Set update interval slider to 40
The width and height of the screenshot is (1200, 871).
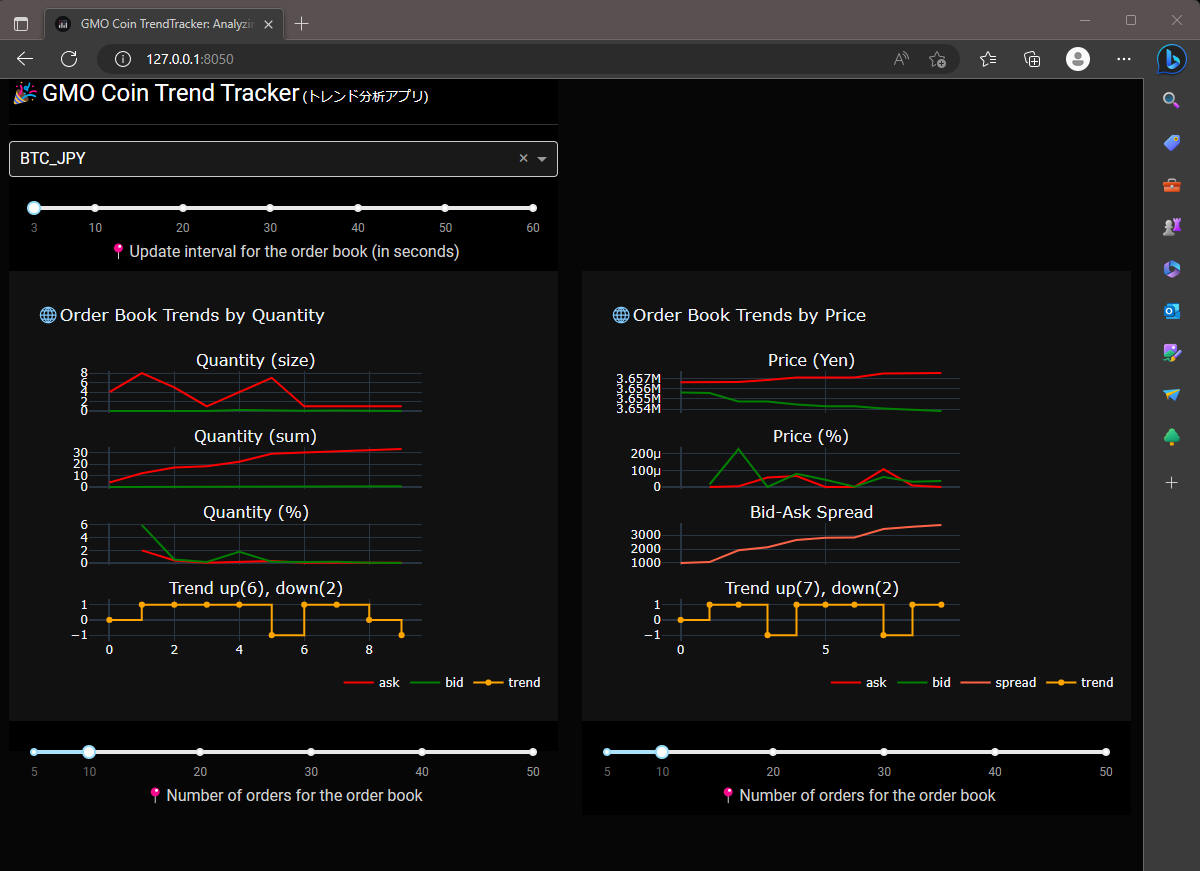coord(358,208)
